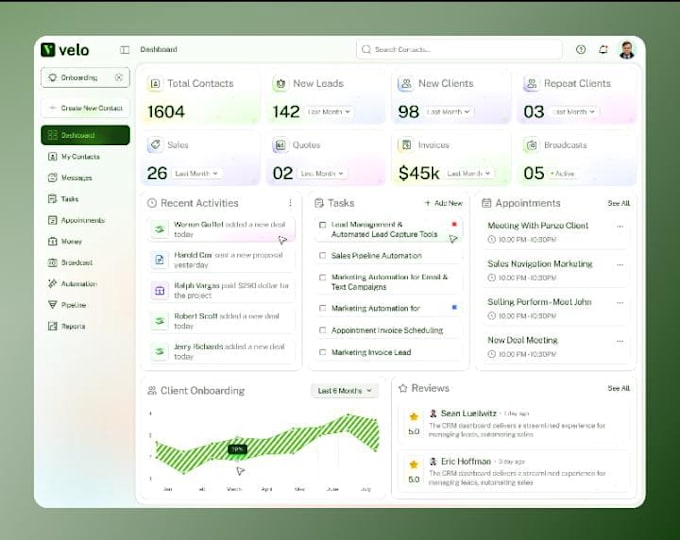Screen dimensions: 680x540
Task: Dismiss the Onboarding pill close icon
Action: [x=118, y=78]
